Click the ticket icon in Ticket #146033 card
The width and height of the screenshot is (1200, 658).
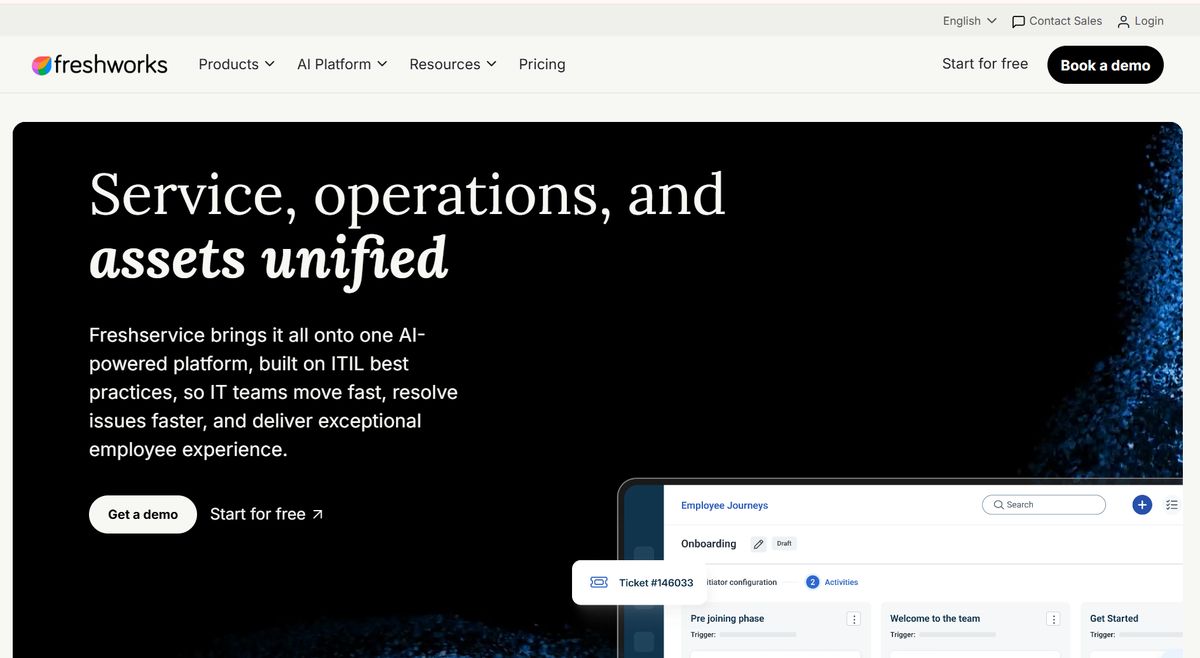(x=599, y=582)
